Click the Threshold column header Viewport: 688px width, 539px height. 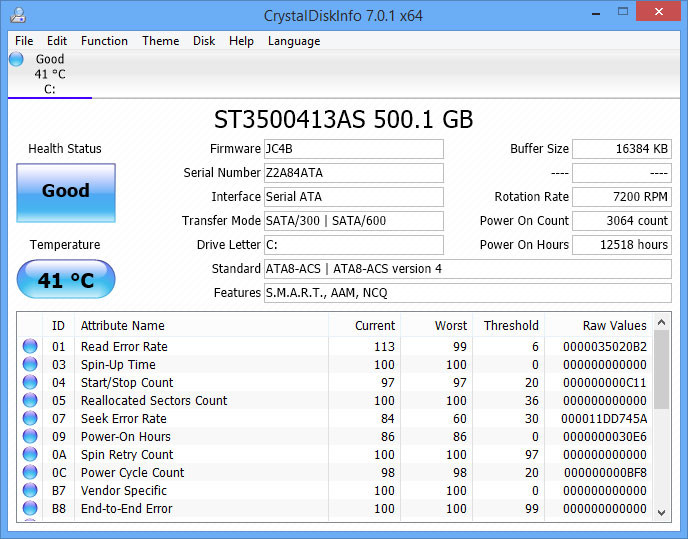[509, 326]
